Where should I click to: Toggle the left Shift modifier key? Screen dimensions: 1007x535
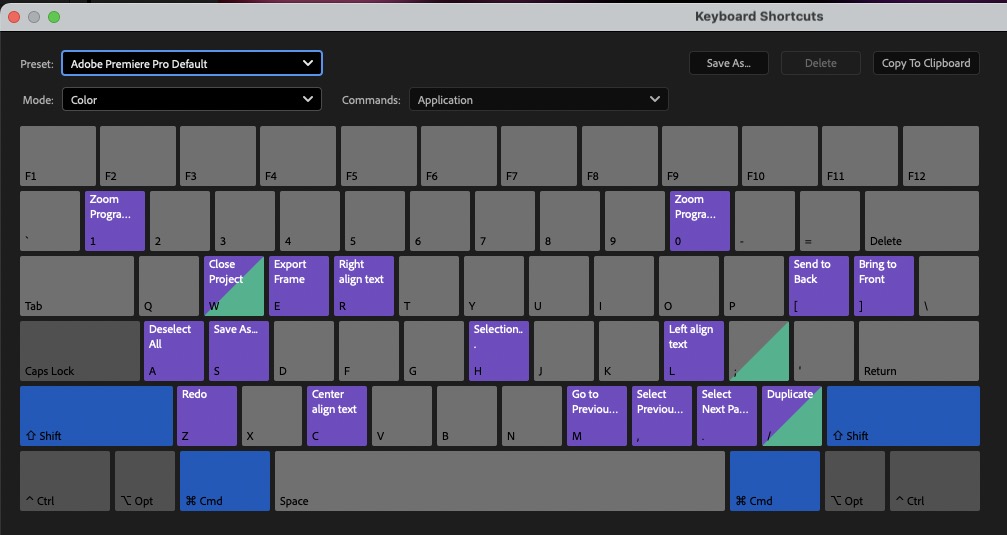coord(96,416)
